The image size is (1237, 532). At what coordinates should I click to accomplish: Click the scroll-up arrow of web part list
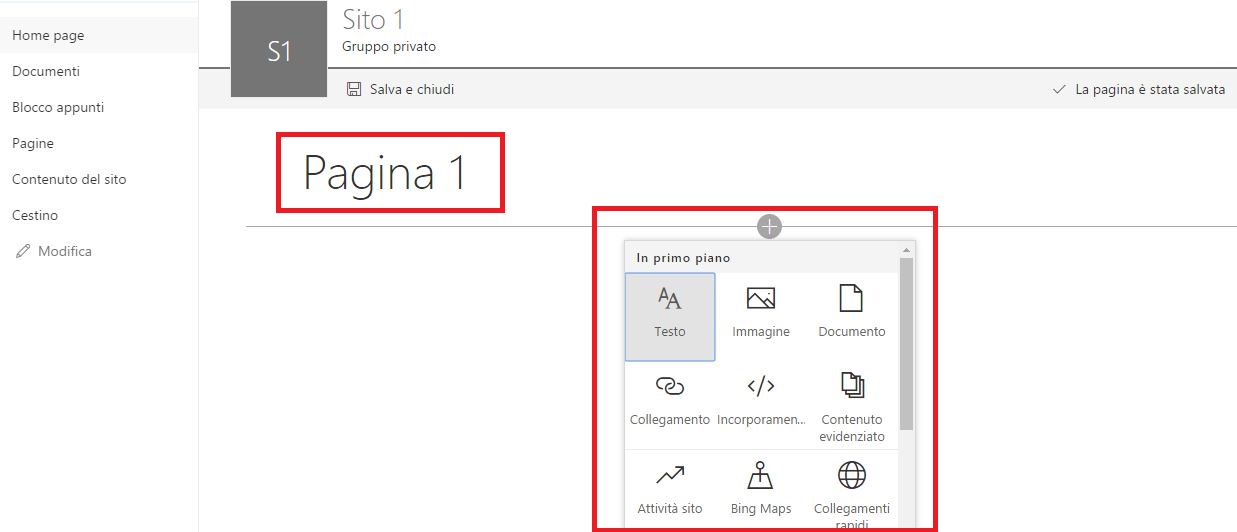tap(906, 249)
